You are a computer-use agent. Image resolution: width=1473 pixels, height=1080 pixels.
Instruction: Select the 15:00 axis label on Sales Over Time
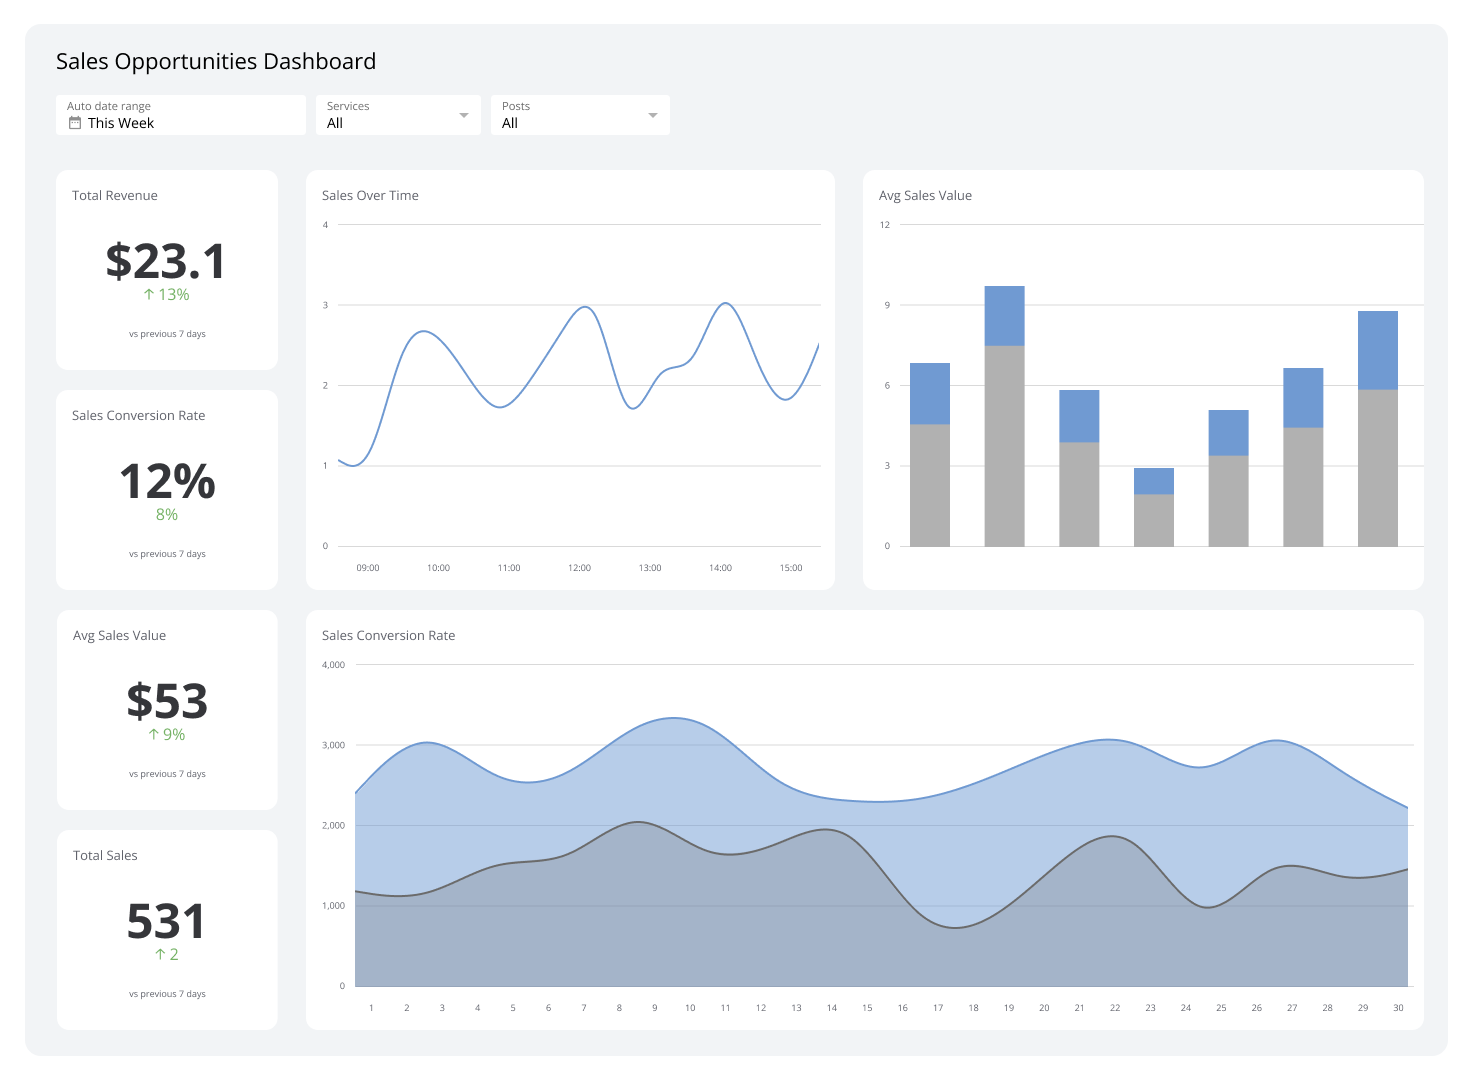(x=790, y=567)
